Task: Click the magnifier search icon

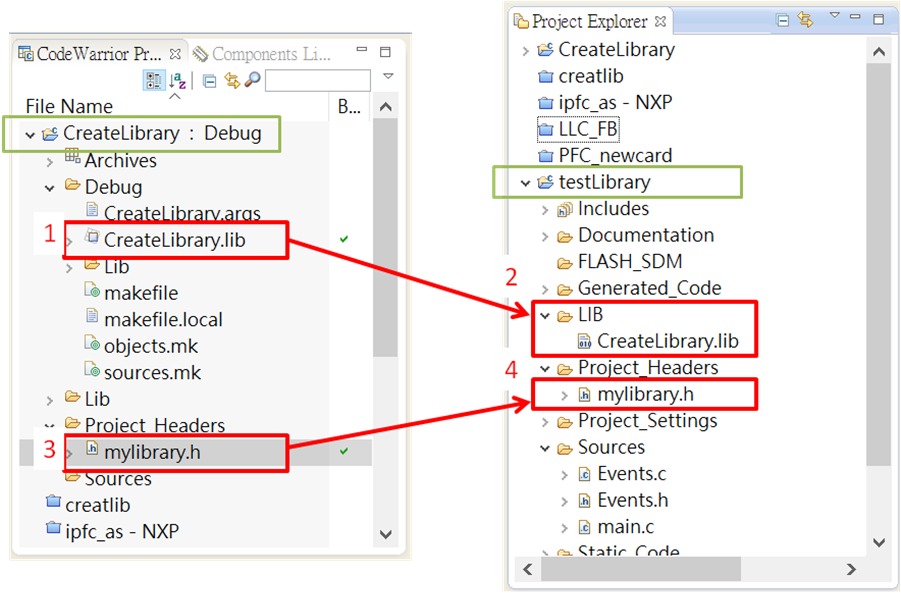Action: coord(252,81)
